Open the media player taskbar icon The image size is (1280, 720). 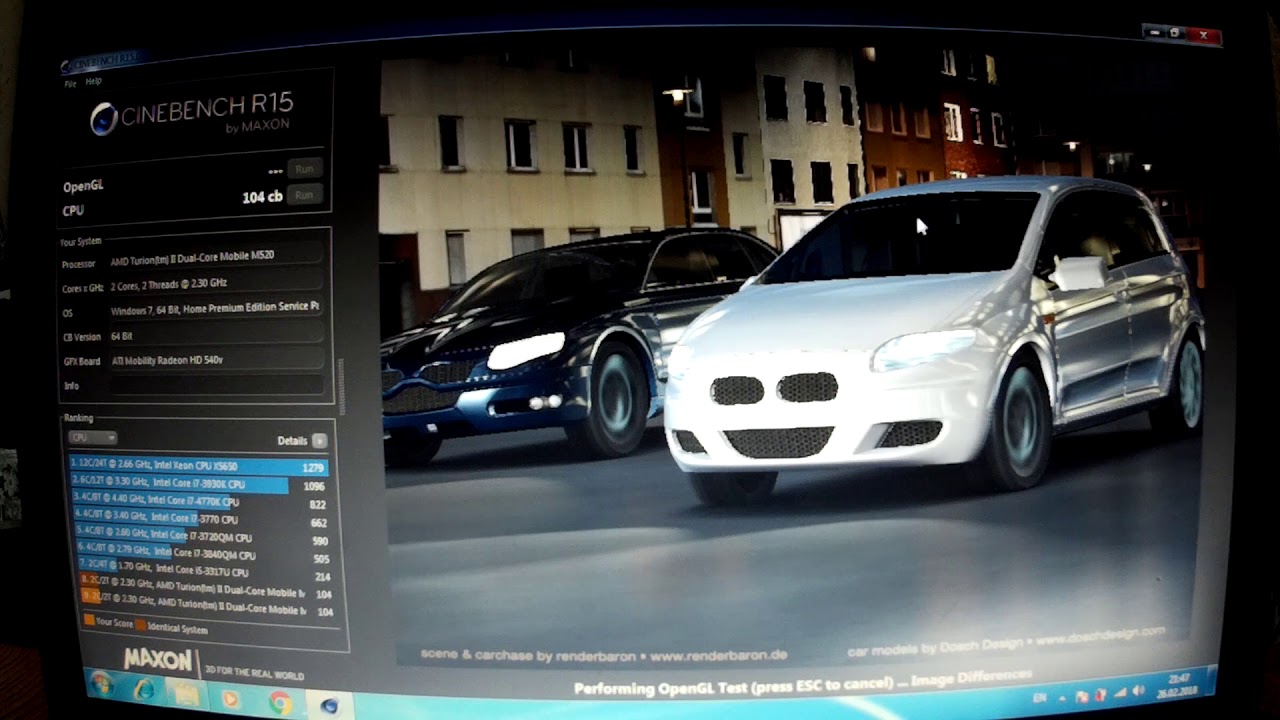(231, 699)
